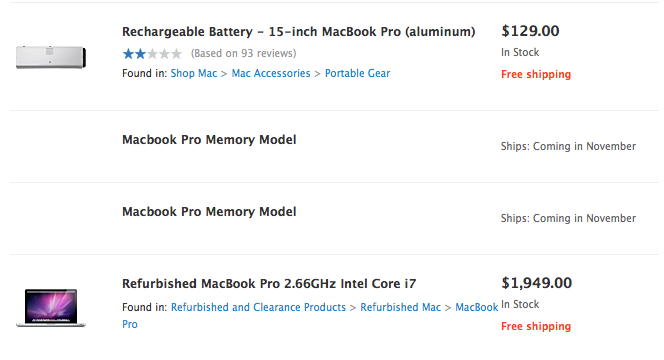Screen dimensions: 664x360
Task: Open the second Macbook Pro Memory Model result
Action: (x=209, y=212)
